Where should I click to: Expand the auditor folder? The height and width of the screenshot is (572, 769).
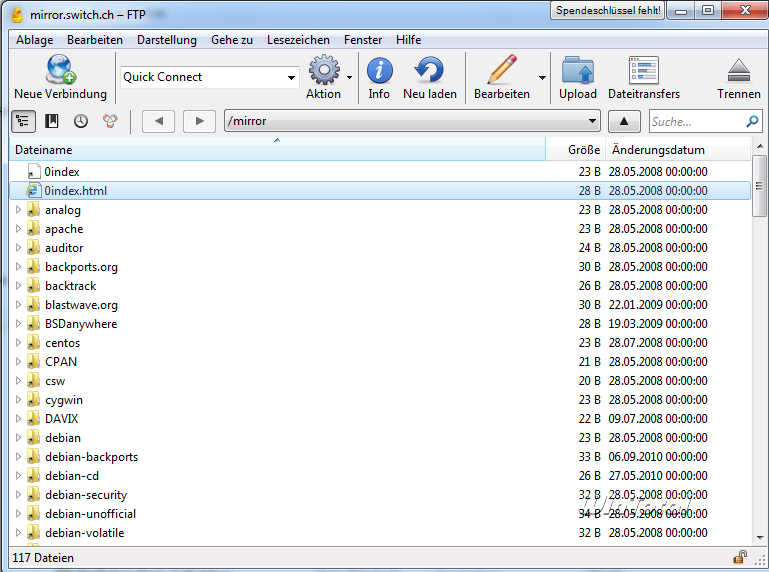[19, 248]
